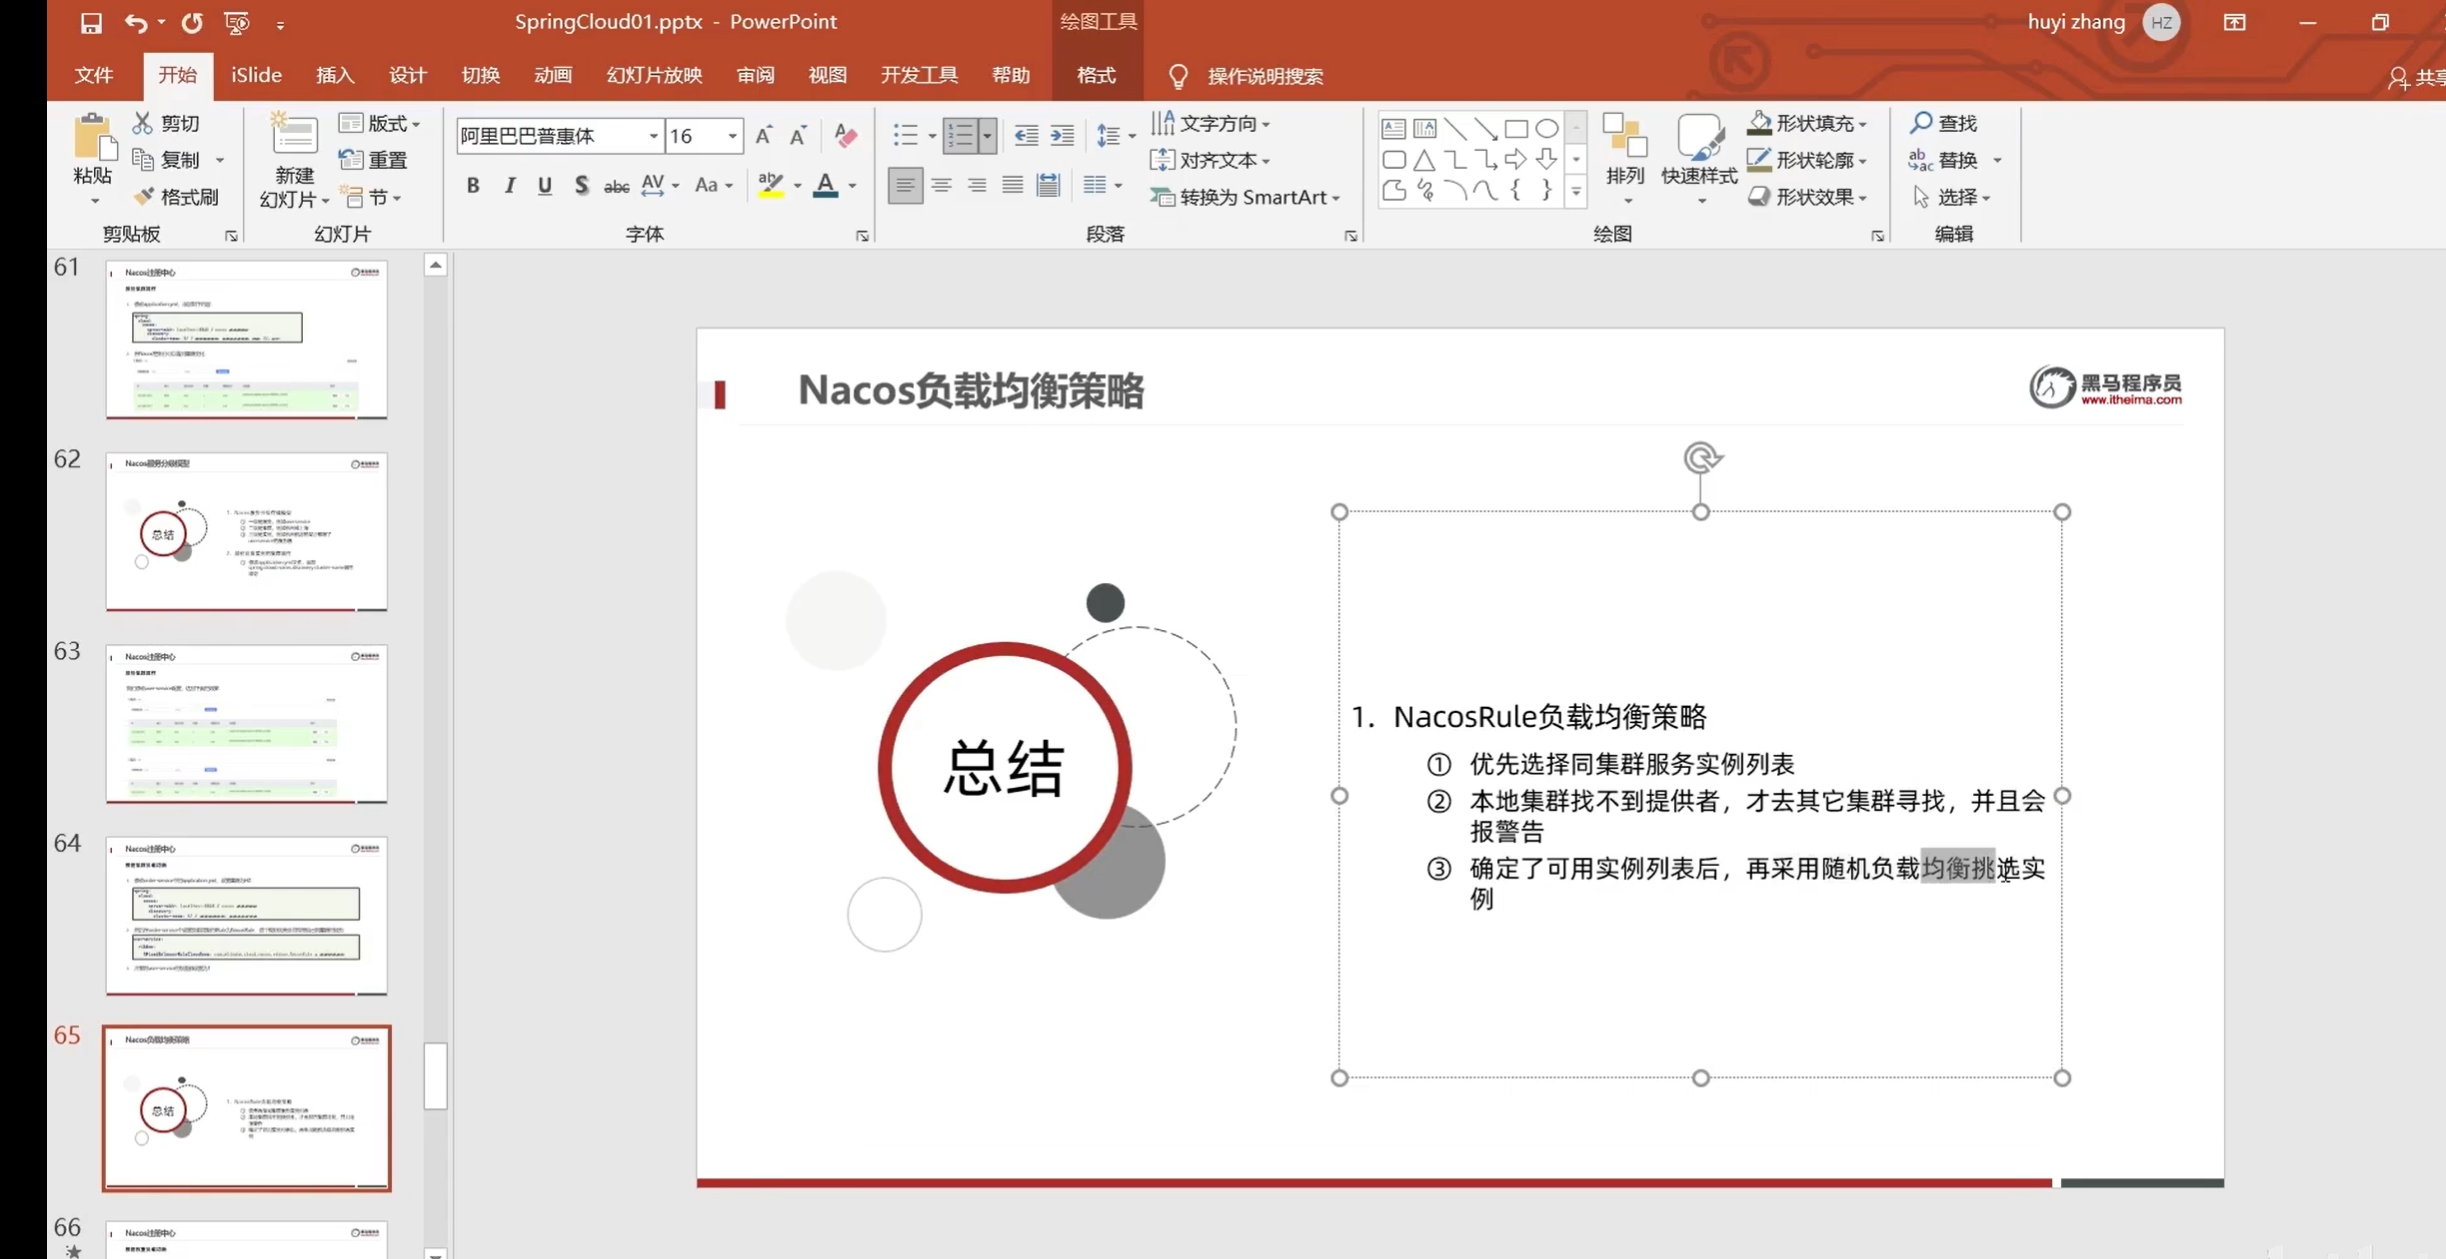The height and width of the screenshot is (1259, 2446).
Task: Click the text shadow S icon
Action: (x=580, y=185)
